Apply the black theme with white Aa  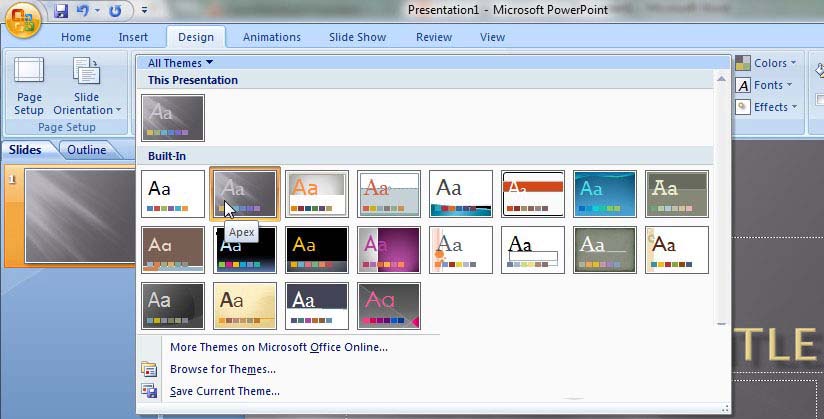point(245,250)
